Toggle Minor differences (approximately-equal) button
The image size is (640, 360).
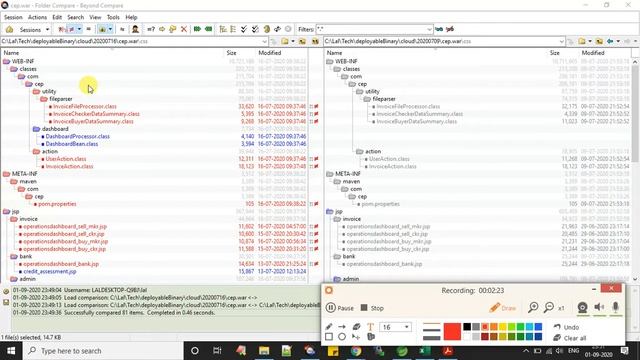click(122, 29)
